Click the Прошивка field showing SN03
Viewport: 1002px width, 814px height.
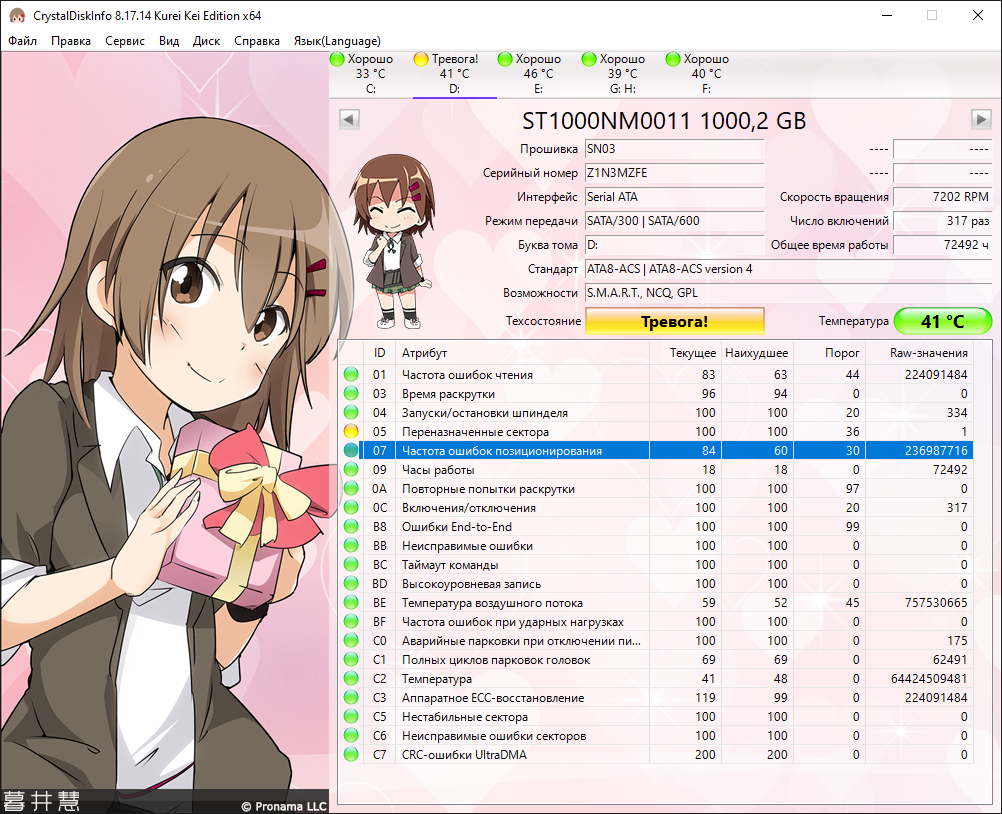[x=675, y=149]
